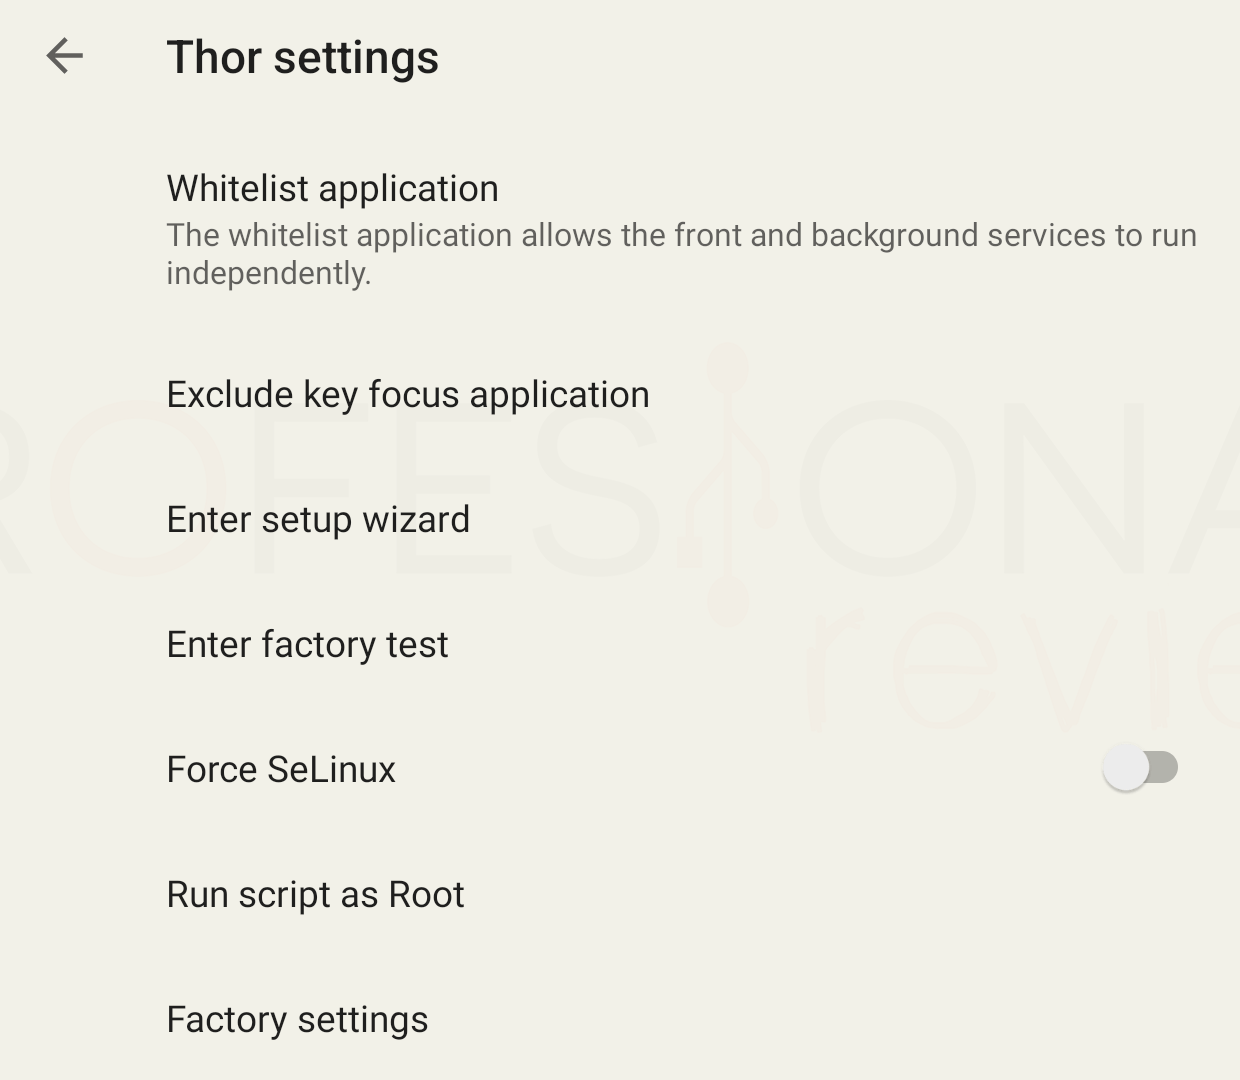The width and height of the screenshot is (1240, 1080).
Task: Open the Factory settings entry
Action: click(x=620, y=1020)
